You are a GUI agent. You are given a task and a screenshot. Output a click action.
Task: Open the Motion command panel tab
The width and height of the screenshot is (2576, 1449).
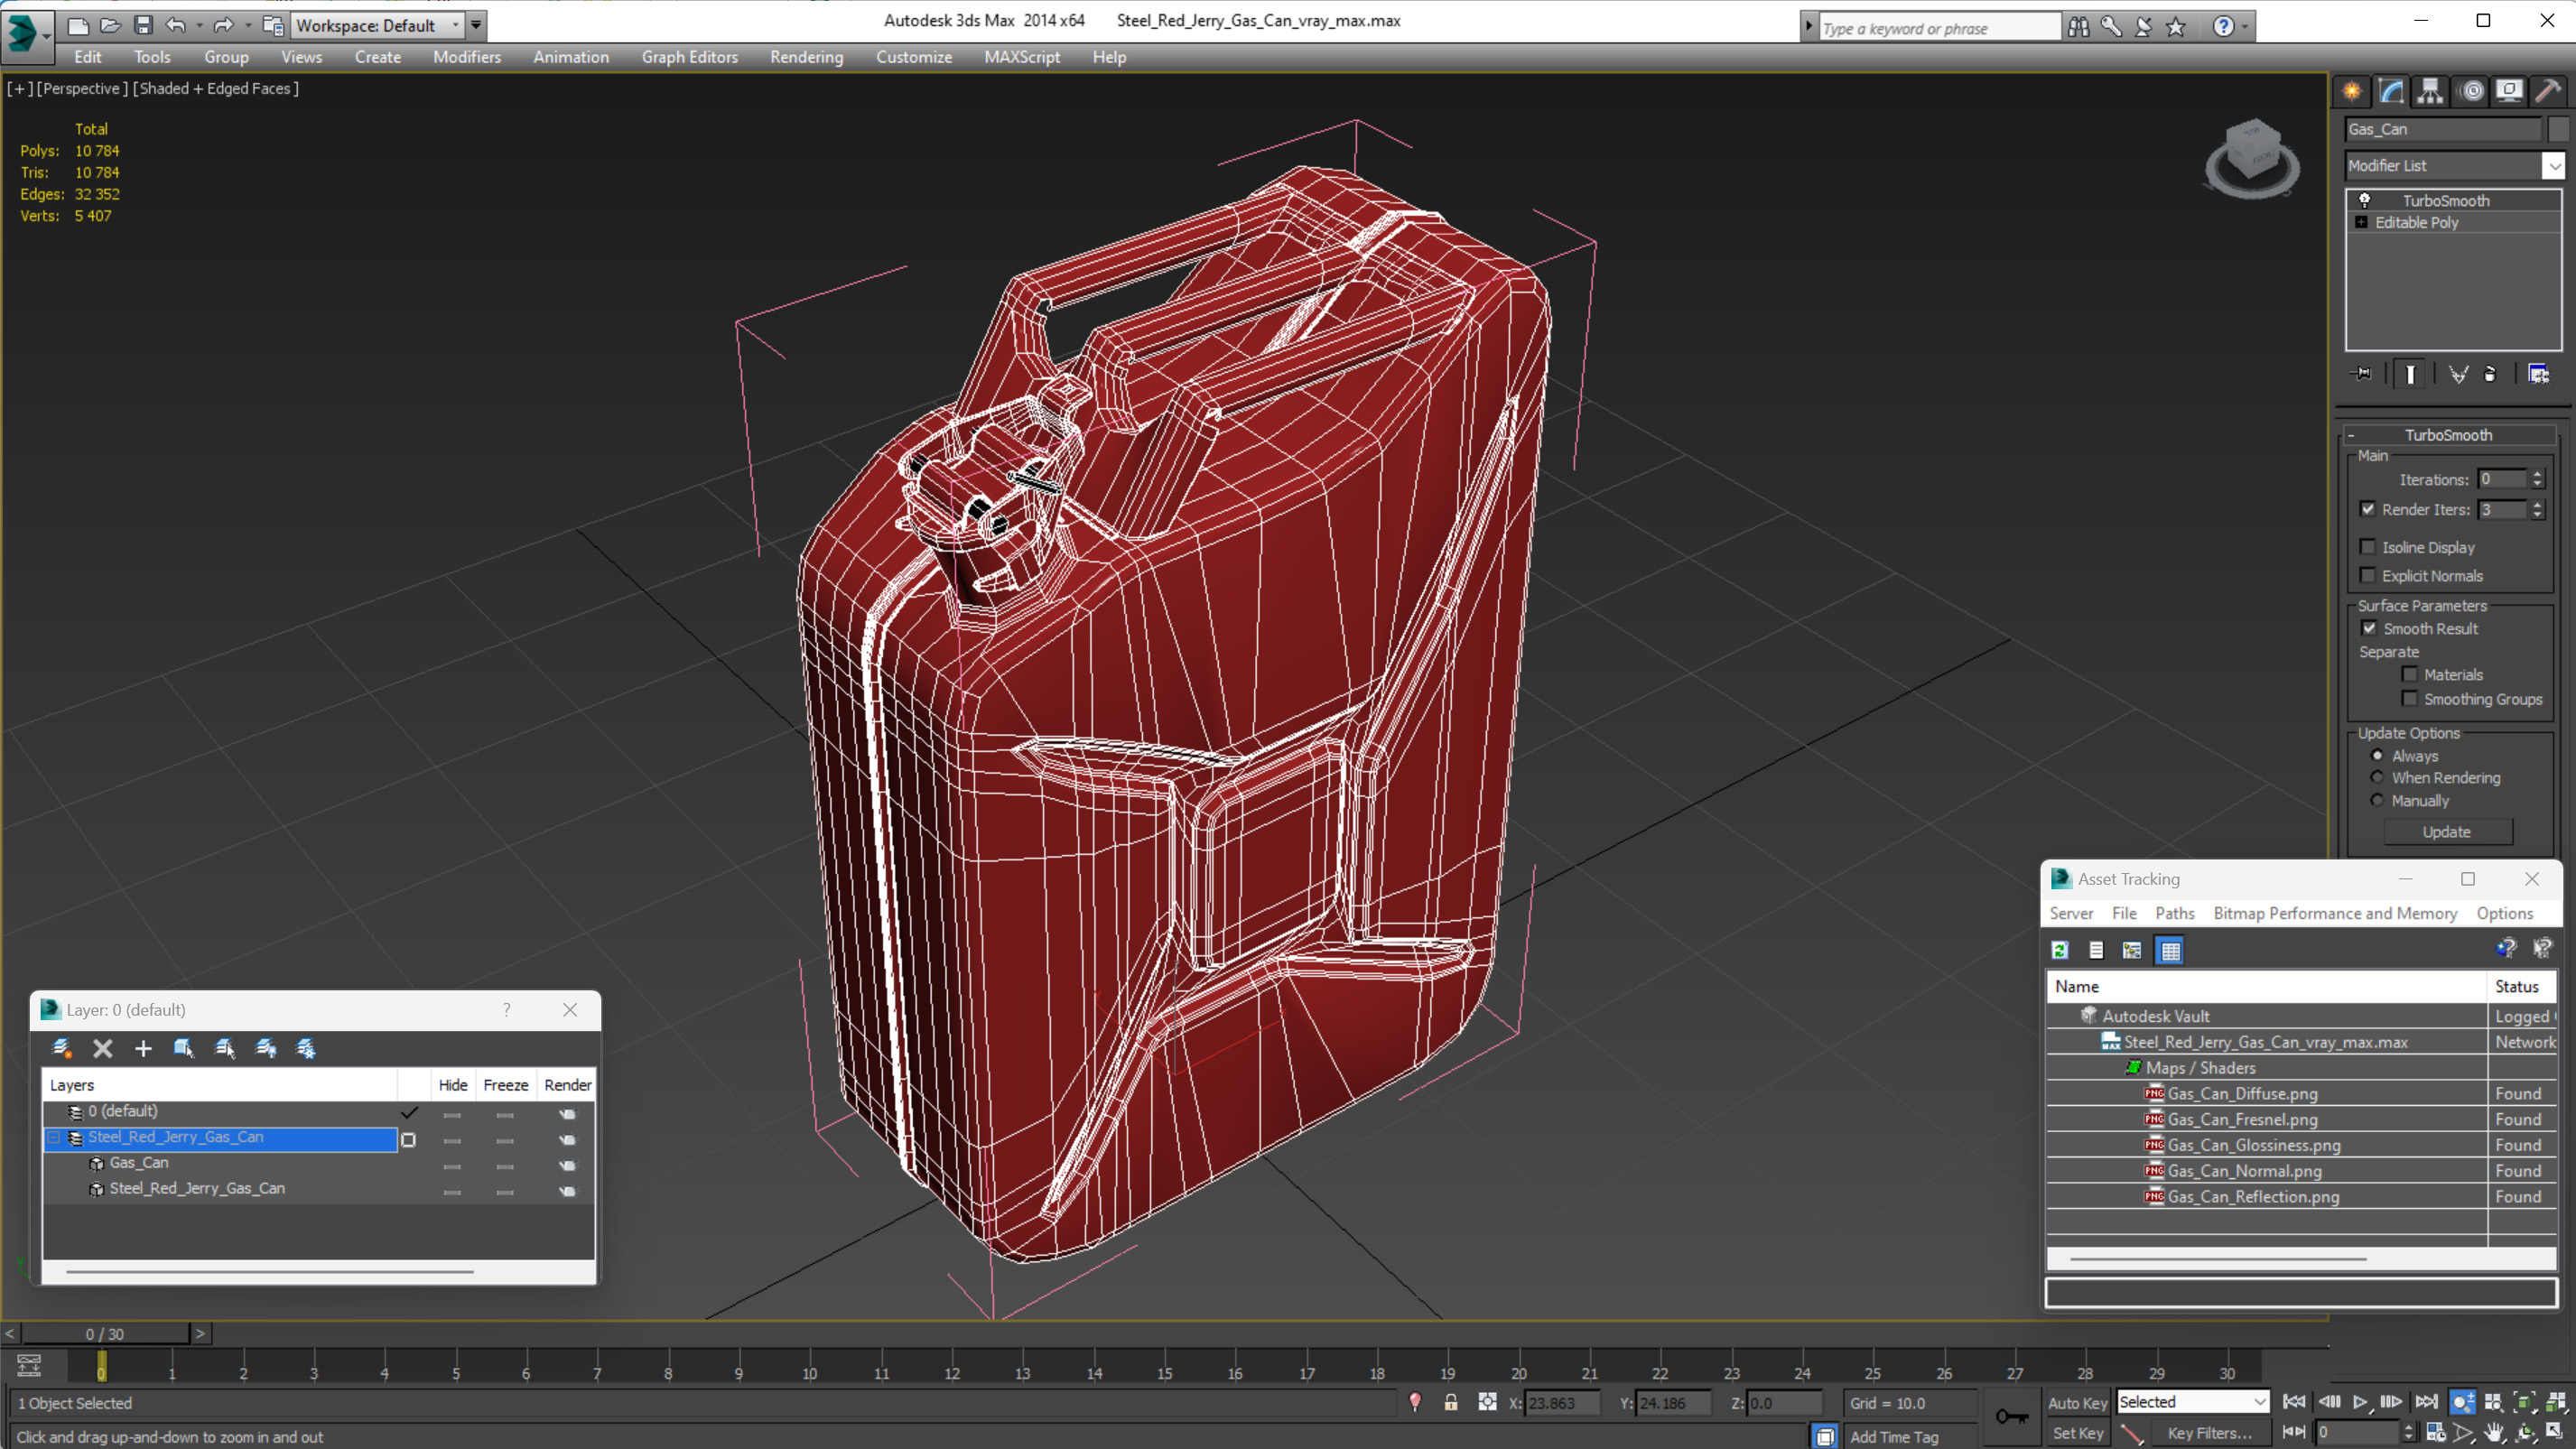point(2471,92)
